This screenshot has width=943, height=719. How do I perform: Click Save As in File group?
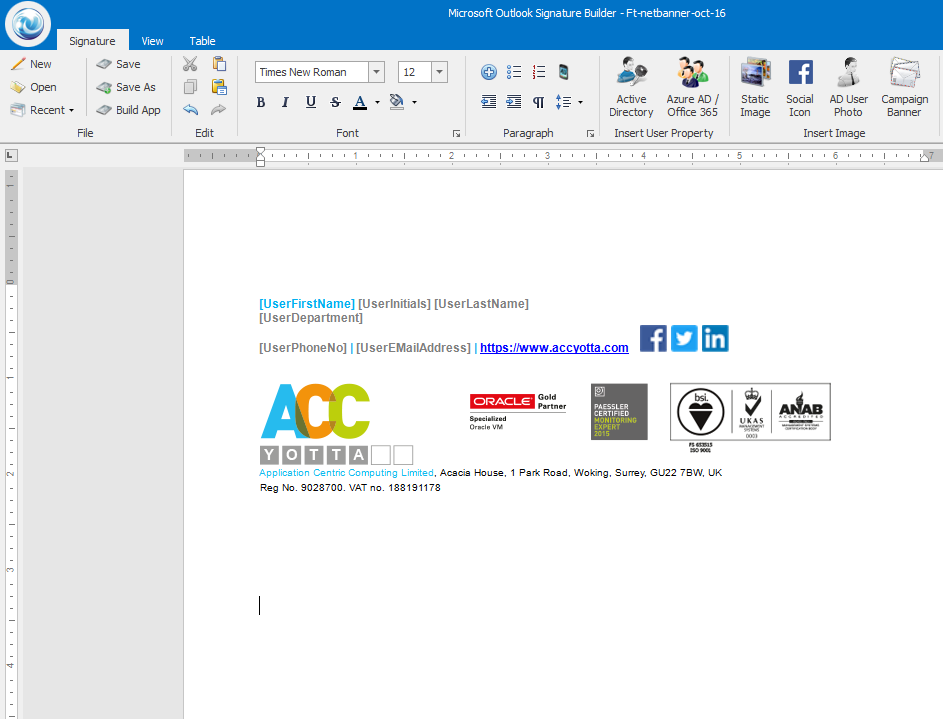(x=126, y=87)
